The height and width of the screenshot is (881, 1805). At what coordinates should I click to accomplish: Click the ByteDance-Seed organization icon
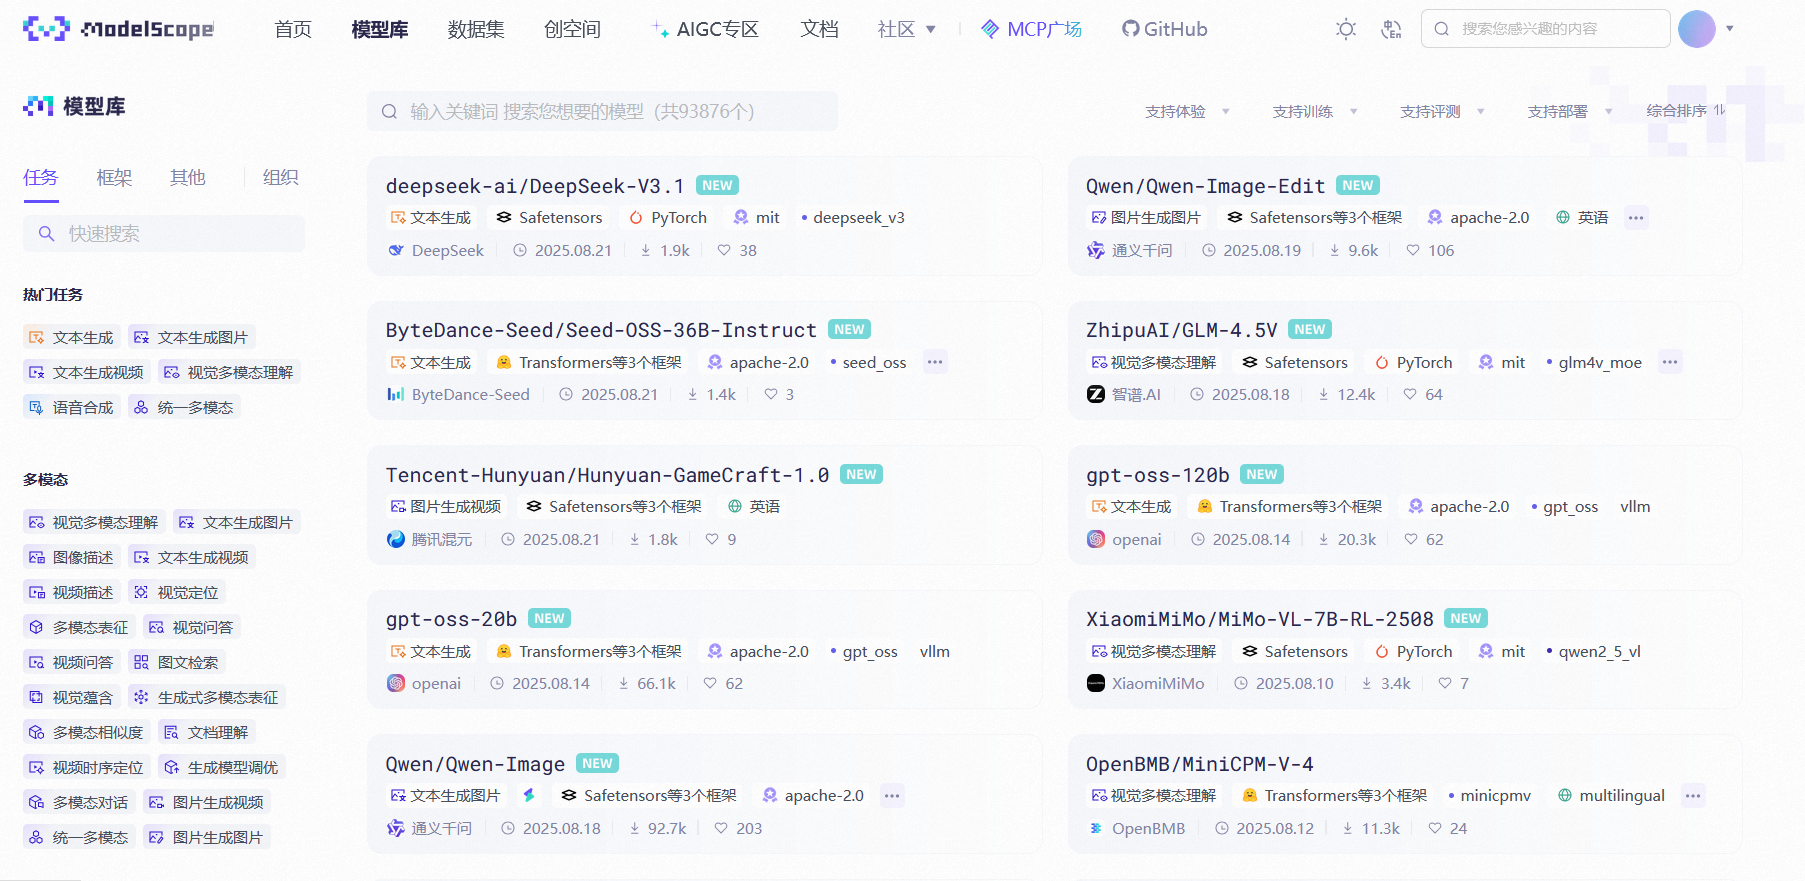[396, 394]
